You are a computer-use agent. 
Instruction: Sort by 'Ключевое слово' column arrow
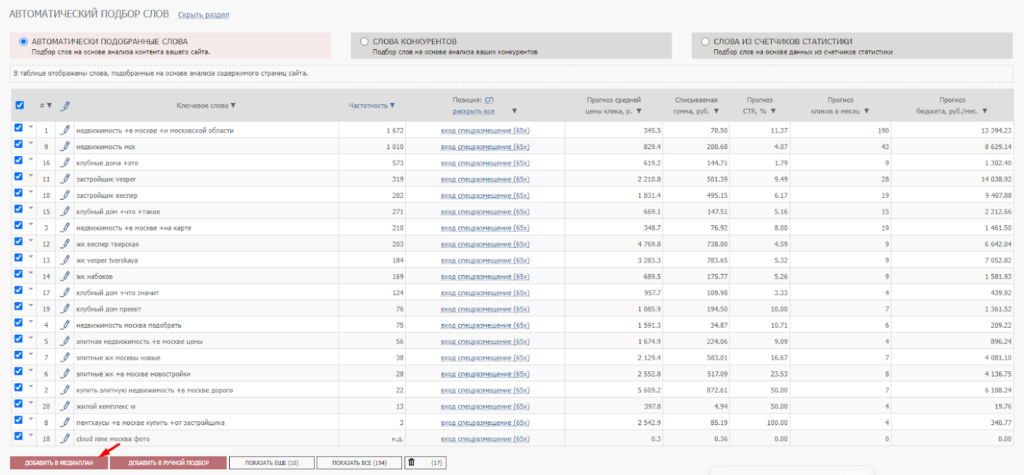click(233, 105)
